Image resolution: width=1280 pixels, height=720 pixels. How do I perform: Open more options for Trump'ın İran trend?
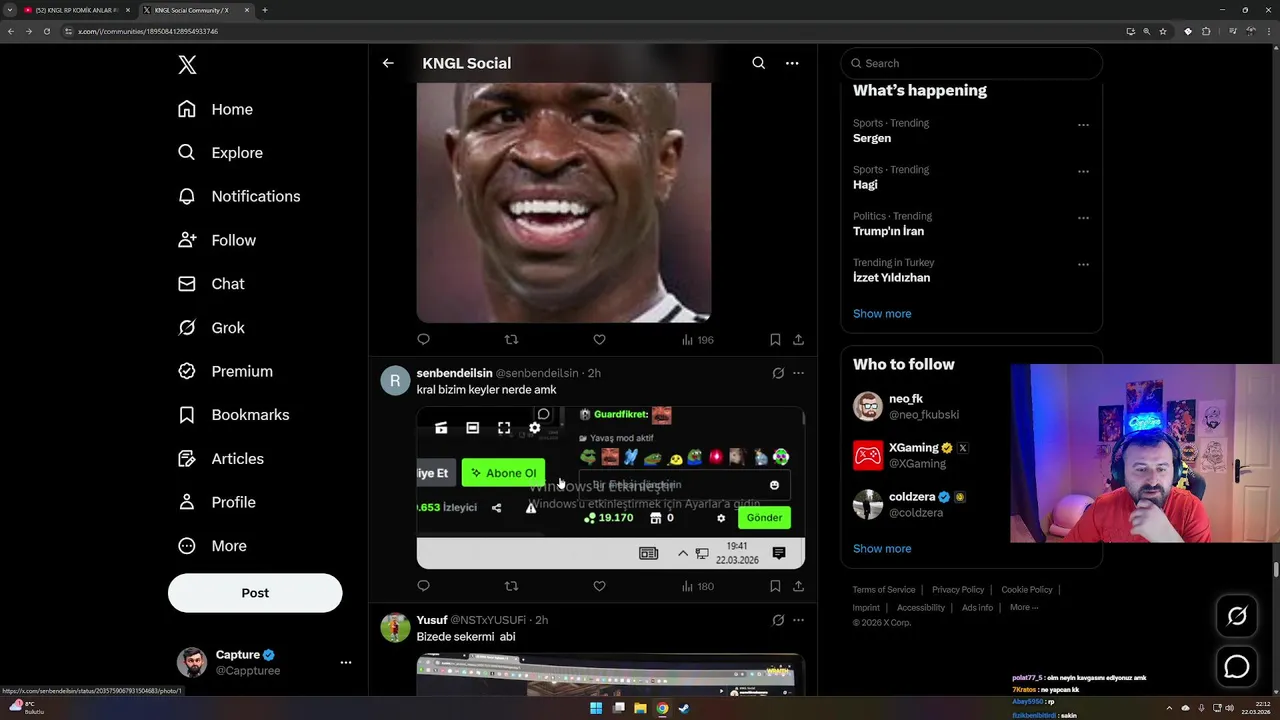[x=1083, y=218]
